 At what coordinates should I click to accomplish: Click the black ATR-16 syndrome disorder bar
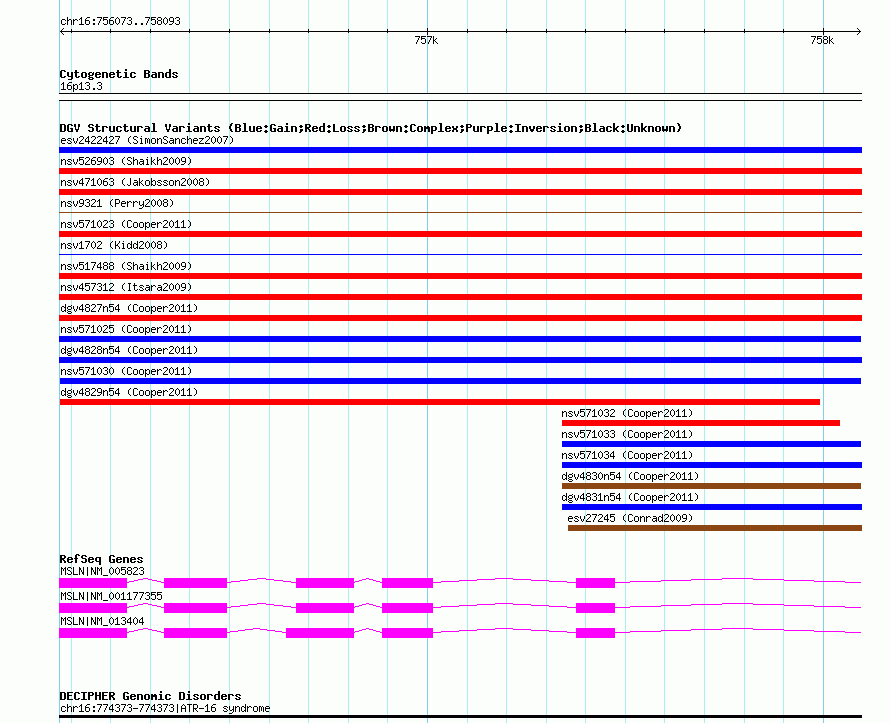pyautogui.click(x=460, y=716)
